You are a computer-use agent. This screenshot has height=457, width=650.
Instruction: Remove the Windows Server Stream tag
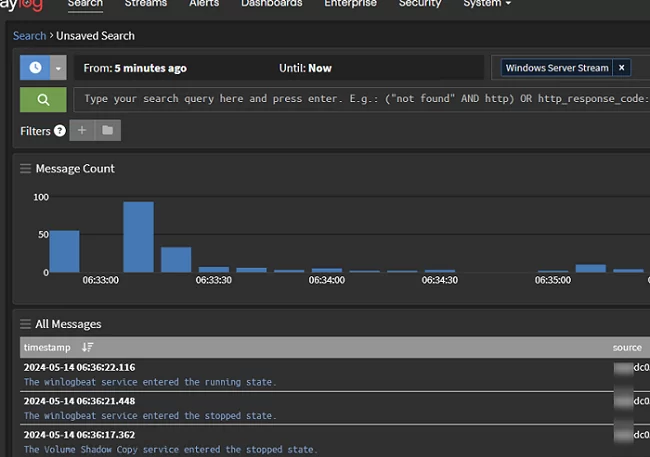point(621,68)
